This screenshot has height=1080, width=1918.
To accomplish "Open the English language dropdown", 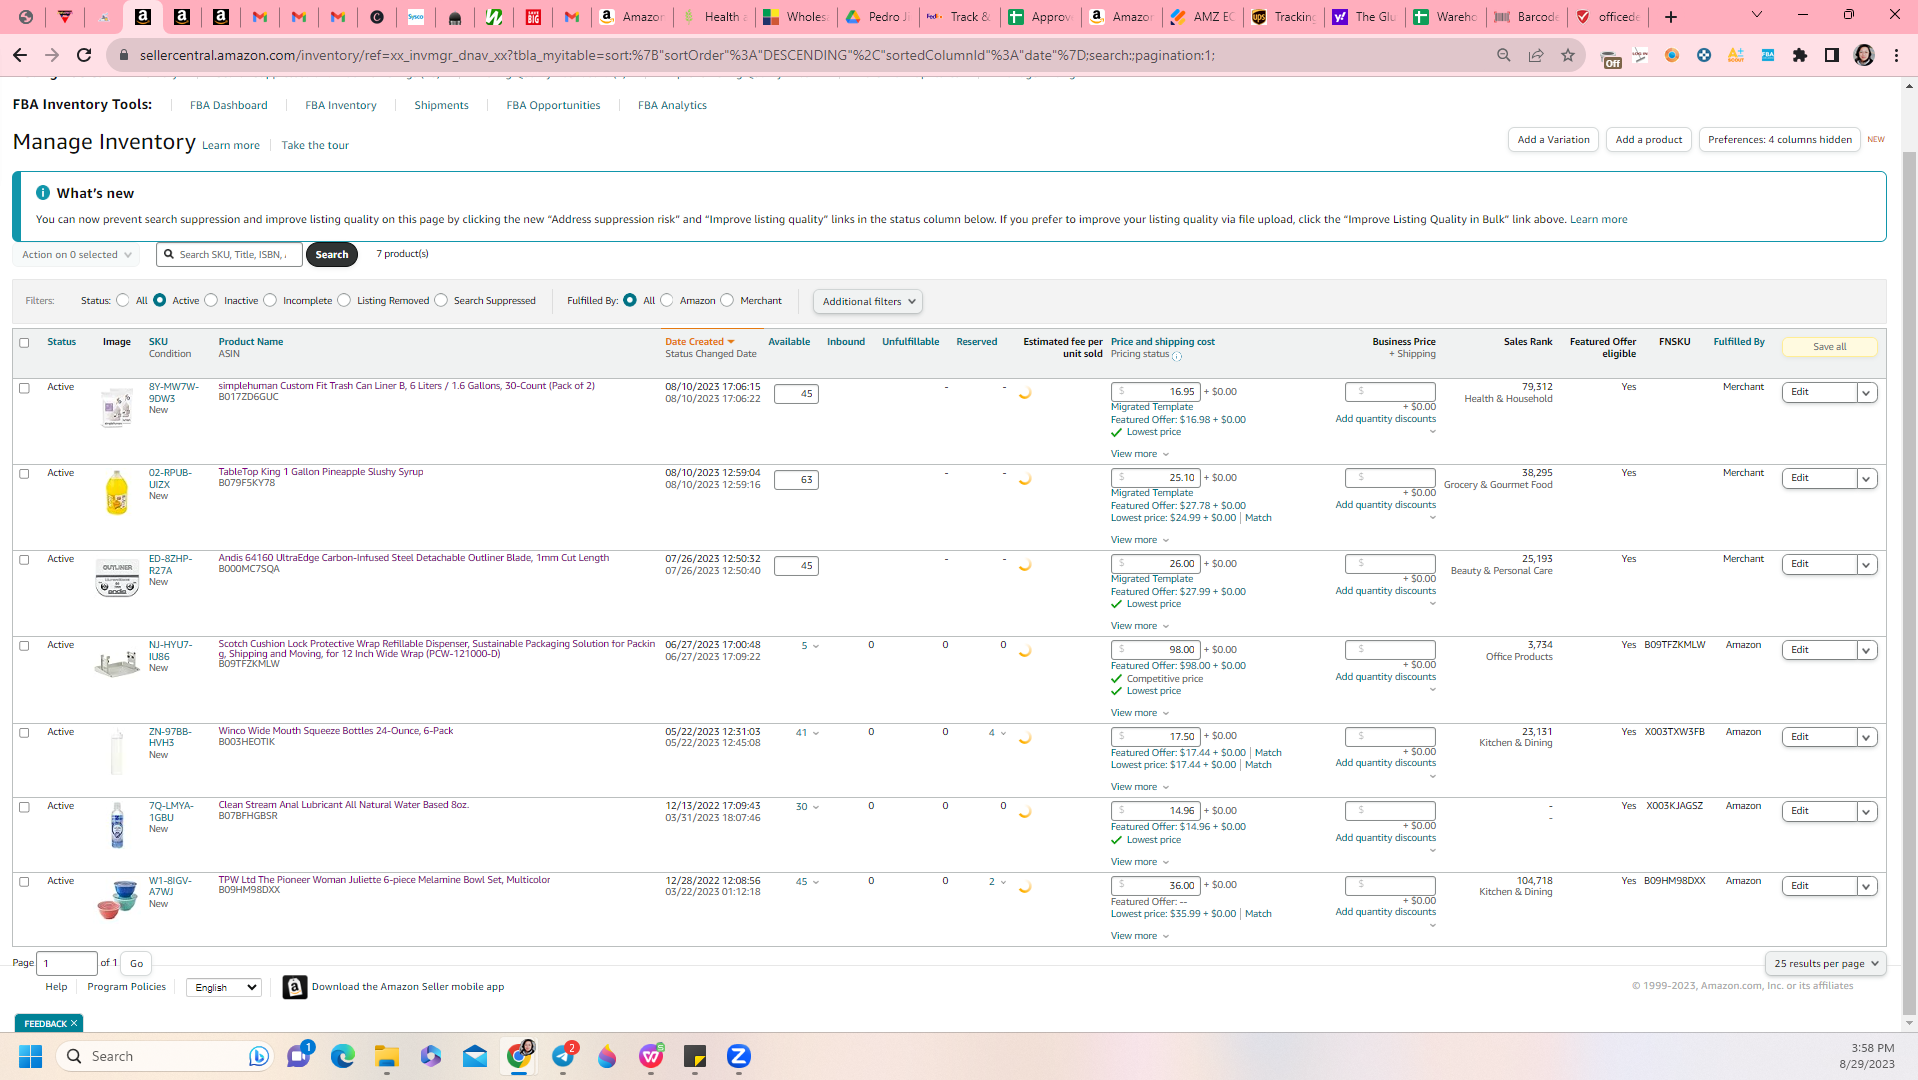I will click(224, 987).
